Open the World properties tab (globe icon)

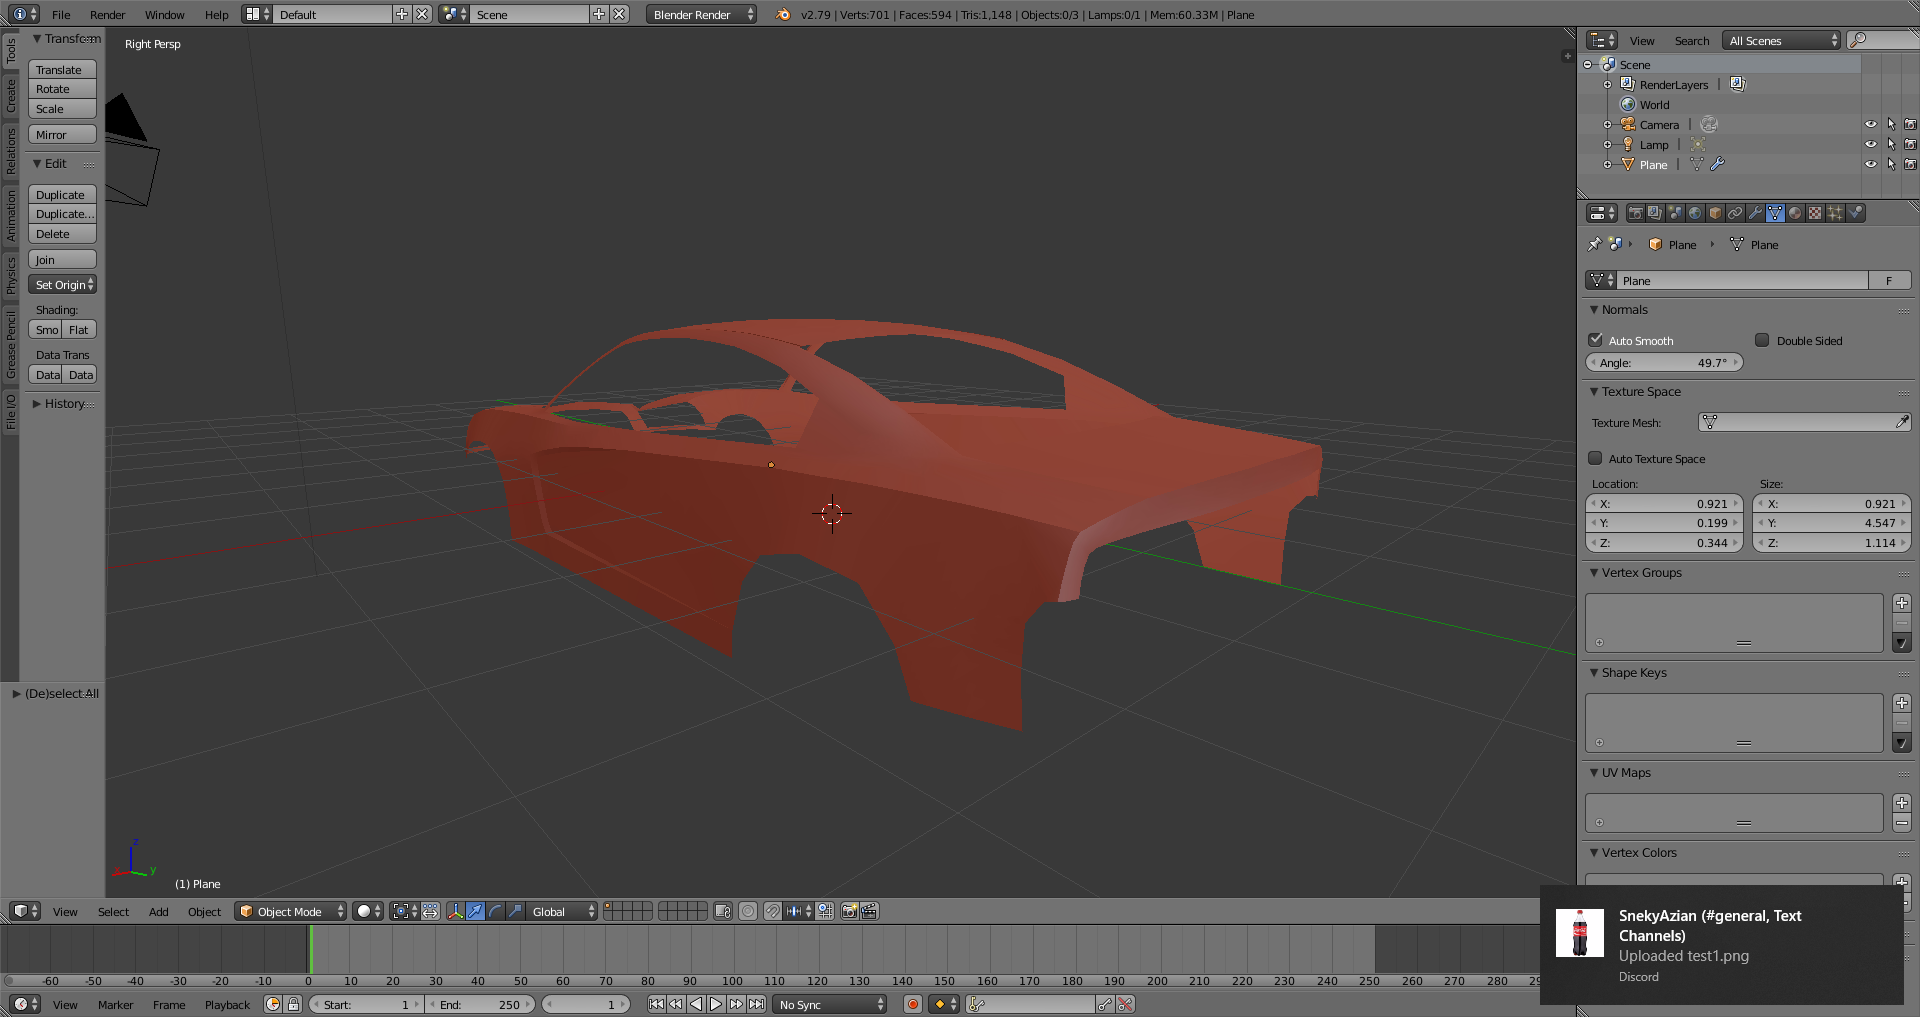[1695, 213]
